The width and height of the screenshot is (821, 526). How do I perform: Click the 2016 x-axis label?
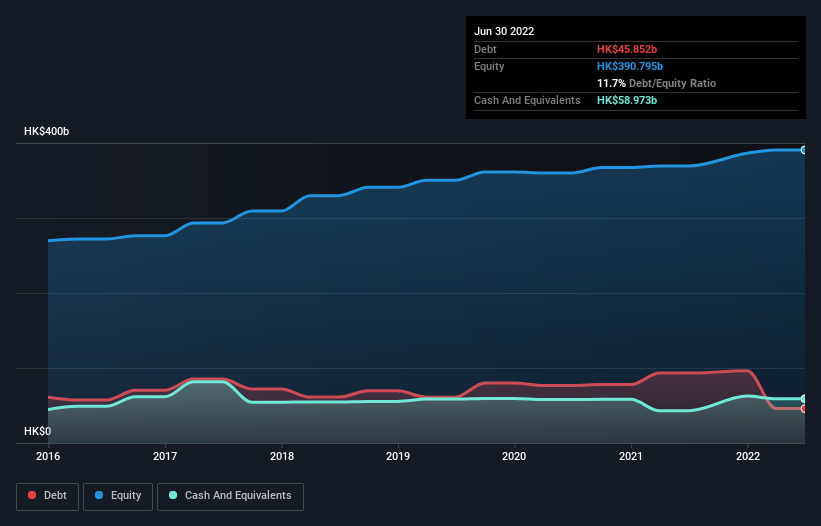click(48, 456)
